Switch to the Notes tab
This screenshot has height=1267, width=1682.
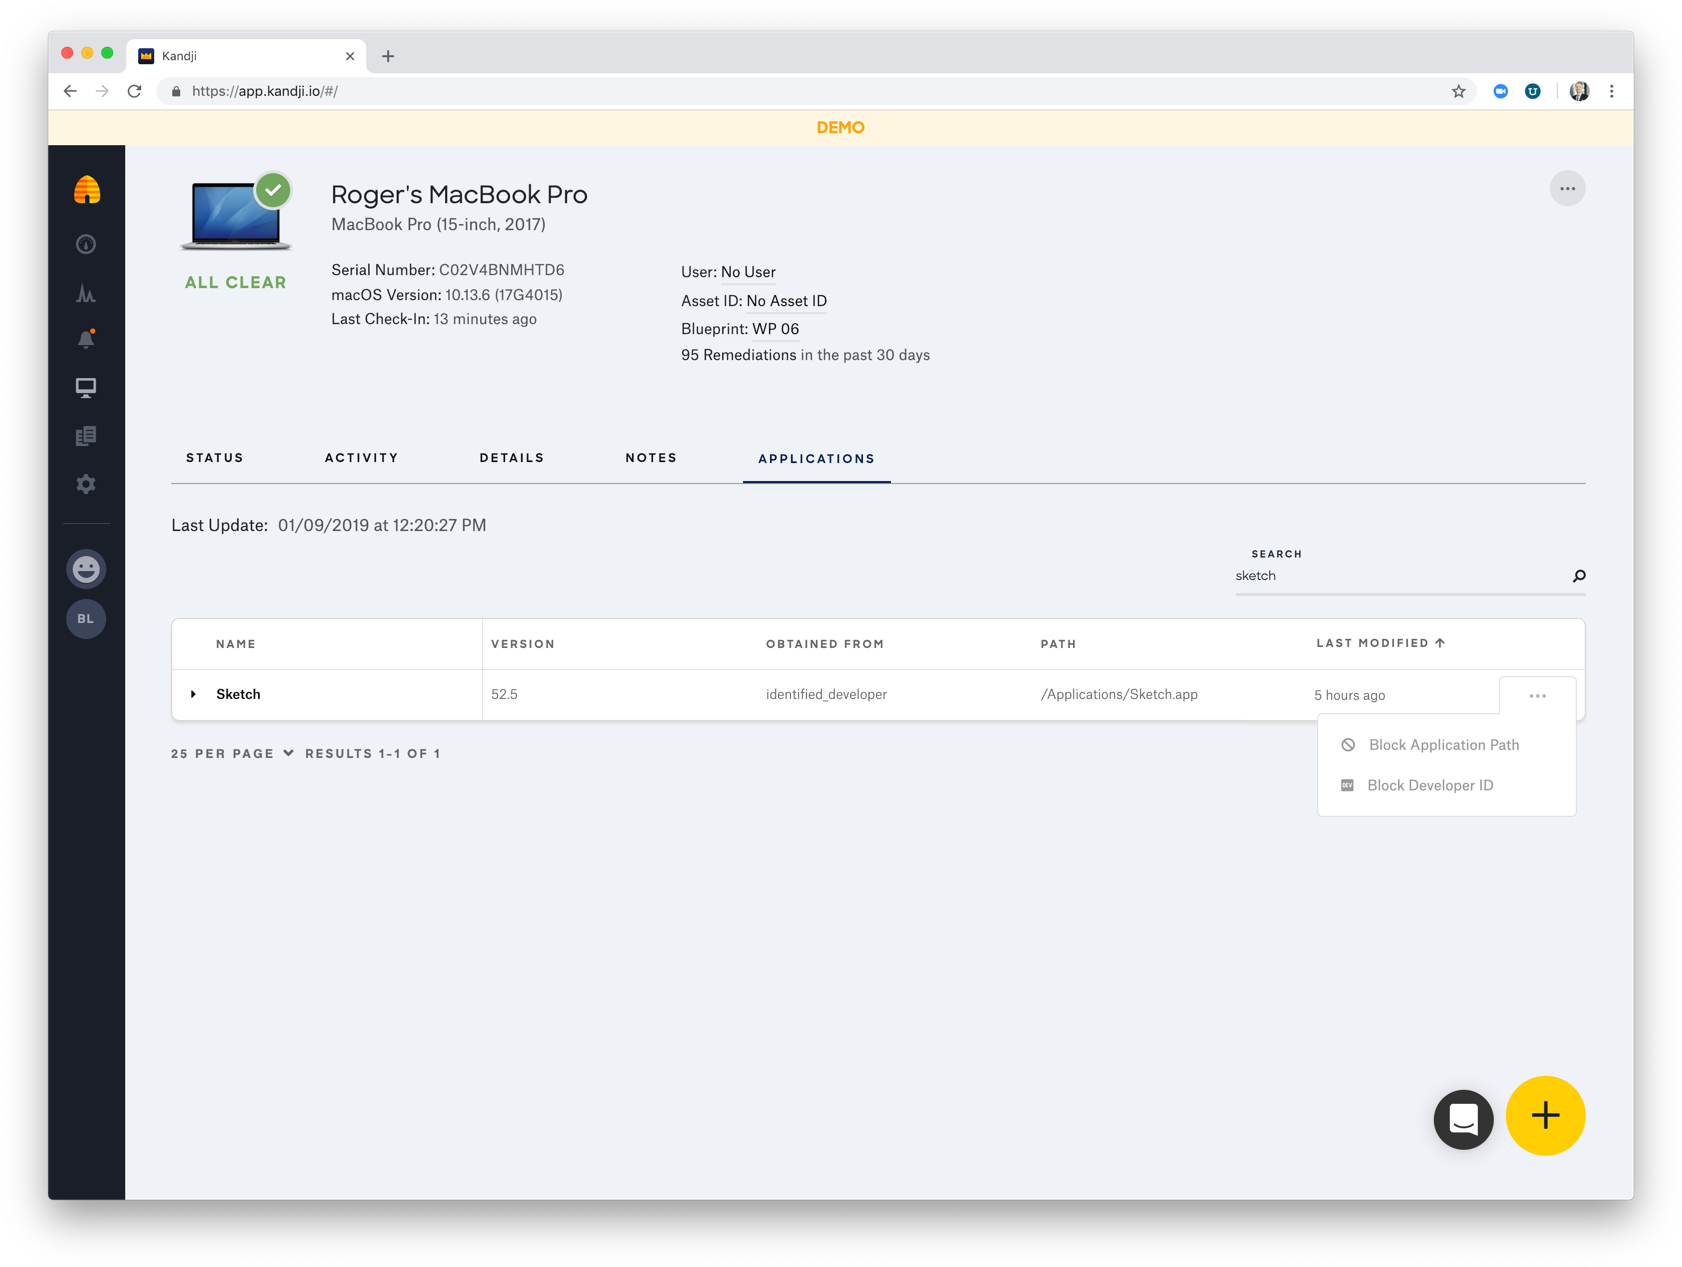click(x=651, y=458)
